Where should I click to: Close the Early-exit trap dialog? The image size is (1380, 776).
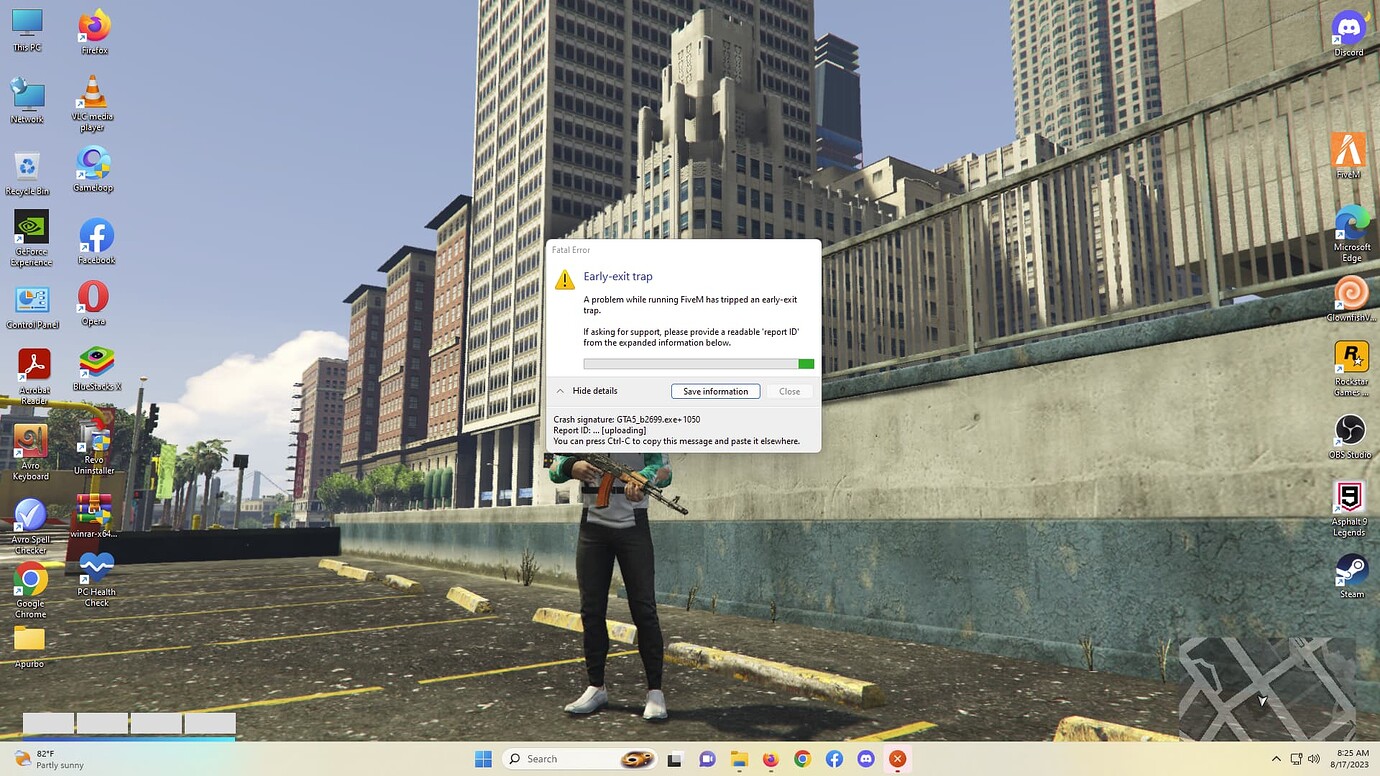[789, 391]
